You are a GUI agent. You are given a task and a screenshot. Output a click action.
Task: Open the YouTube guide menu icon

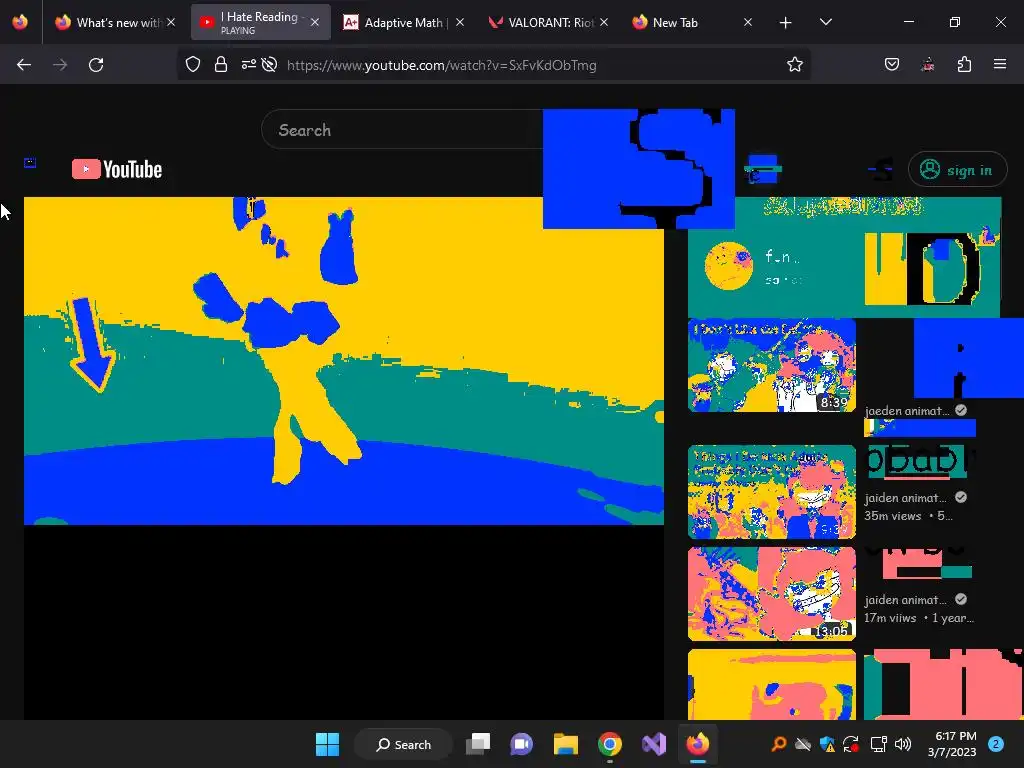point(30,163)
